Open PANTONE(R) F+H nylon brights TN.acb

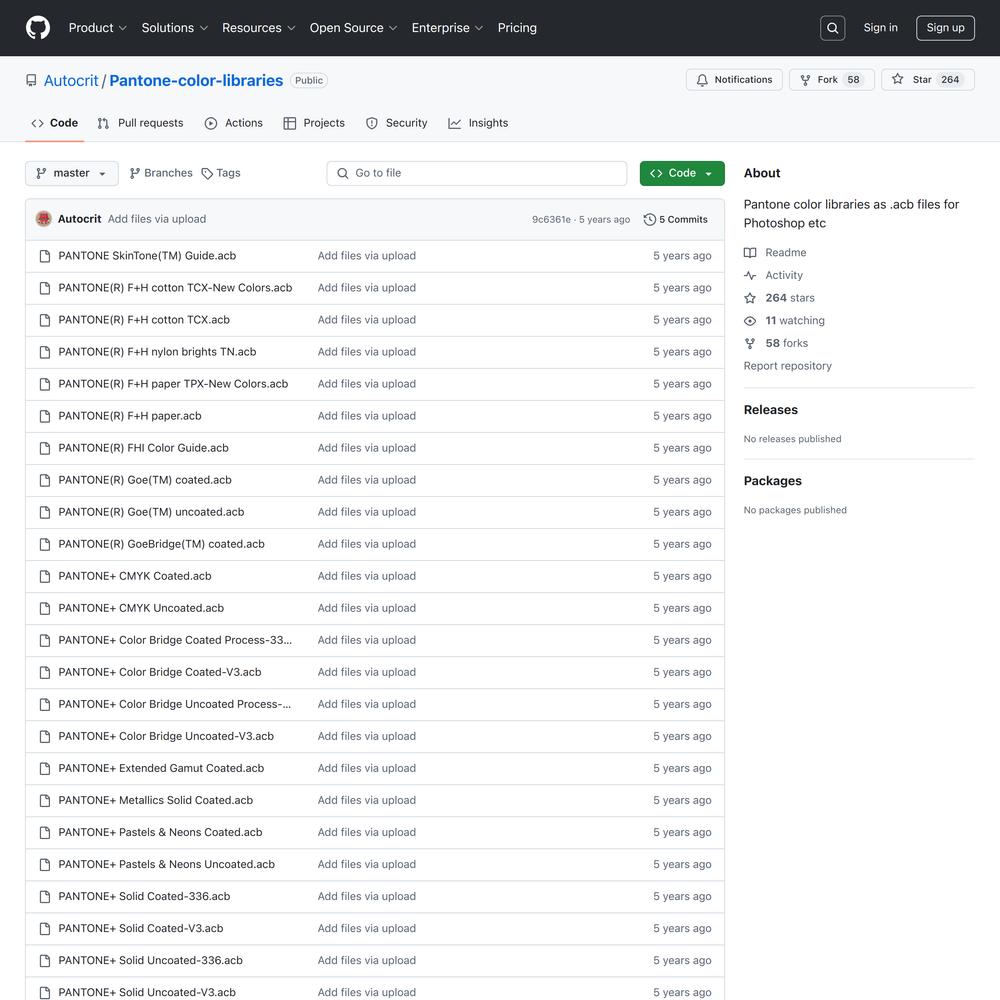click(157, 352)
